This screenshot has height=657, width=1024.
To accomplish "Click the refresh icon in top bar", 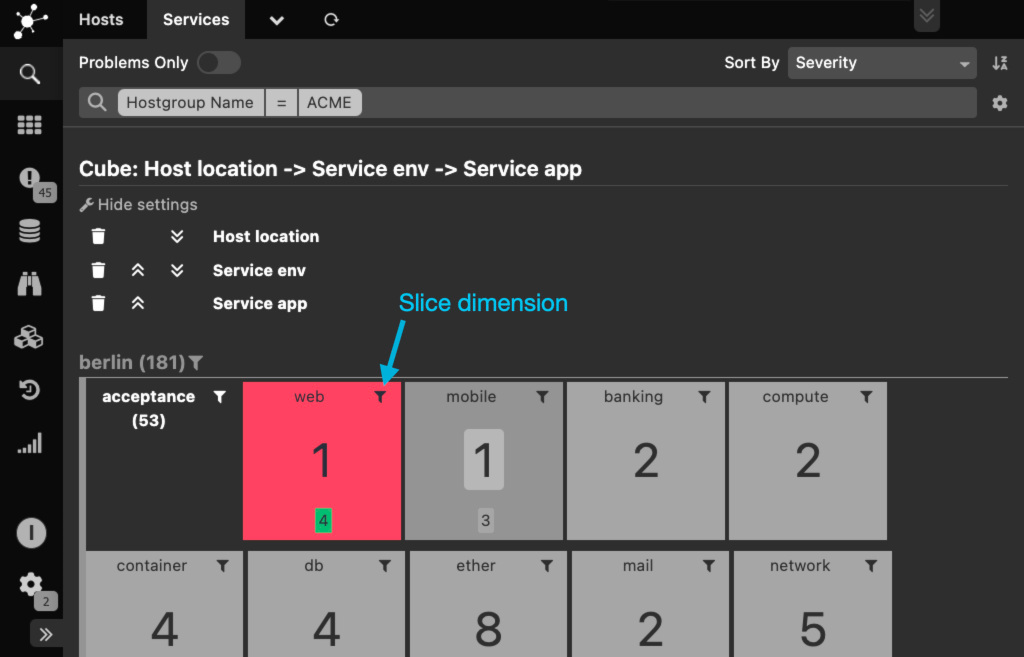I will pyautogui.click(x=331, y=20).
